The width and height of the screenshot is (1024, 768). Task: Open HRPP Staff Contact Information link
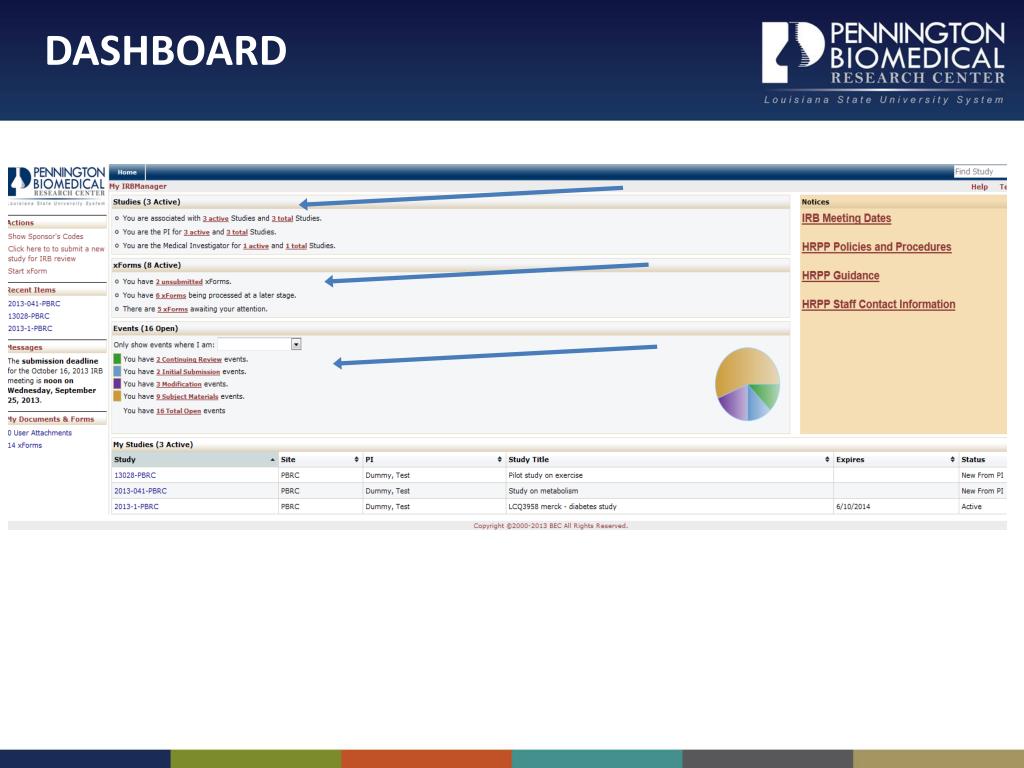[x=878, y=304]
